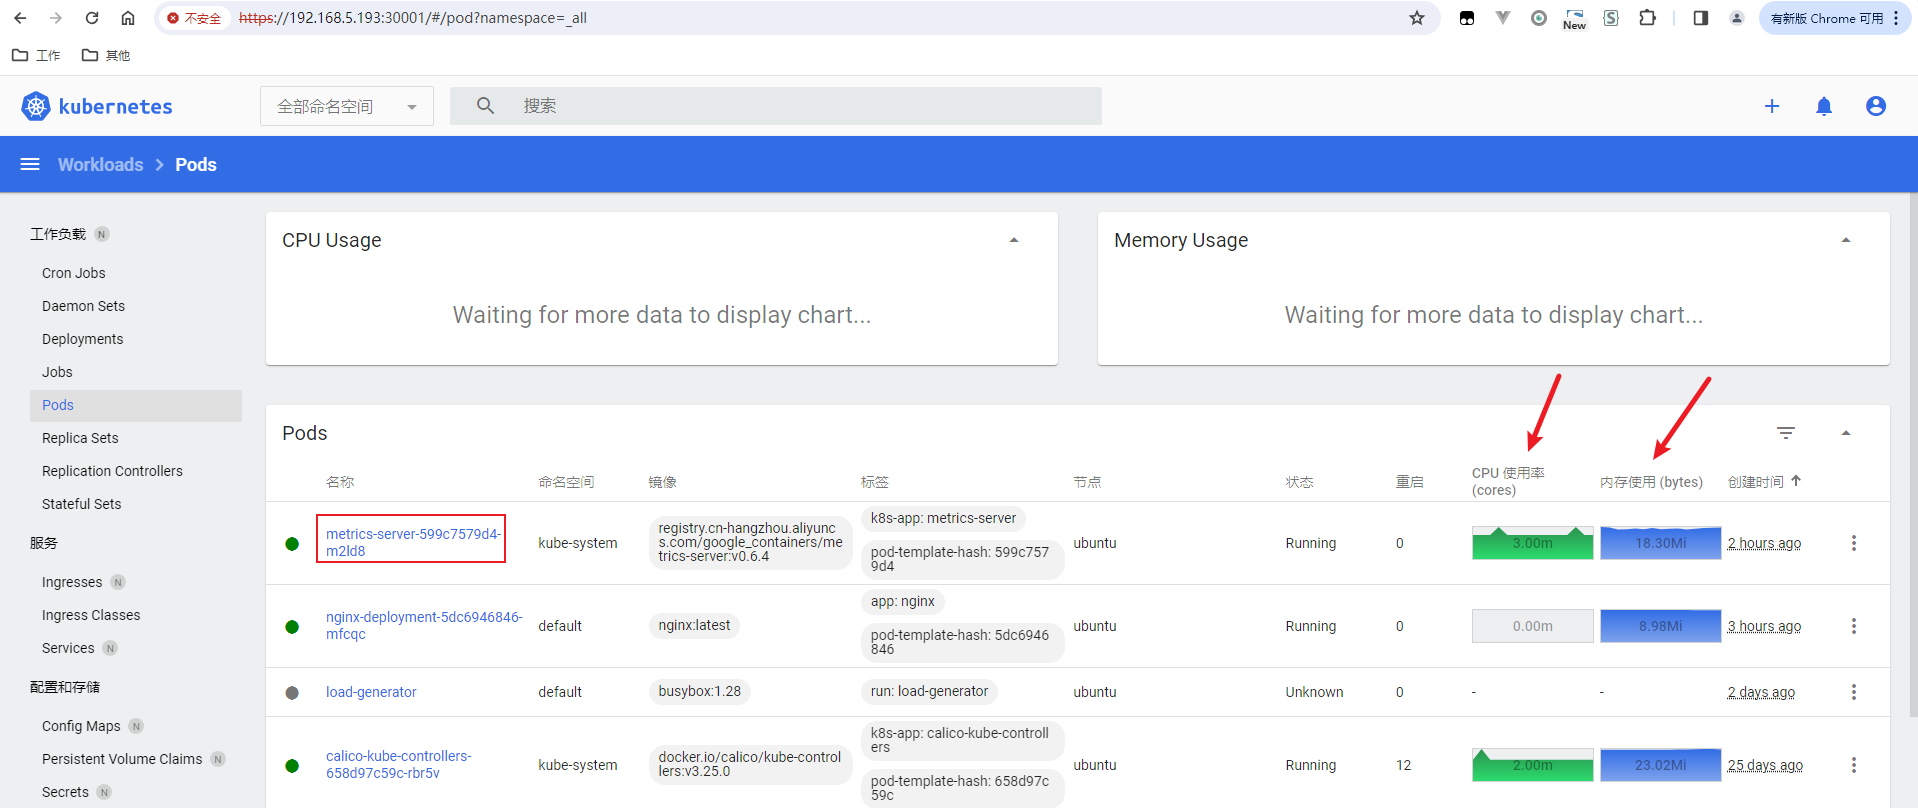Open the 工作 bookmarks folder

[x=37, y=55]
